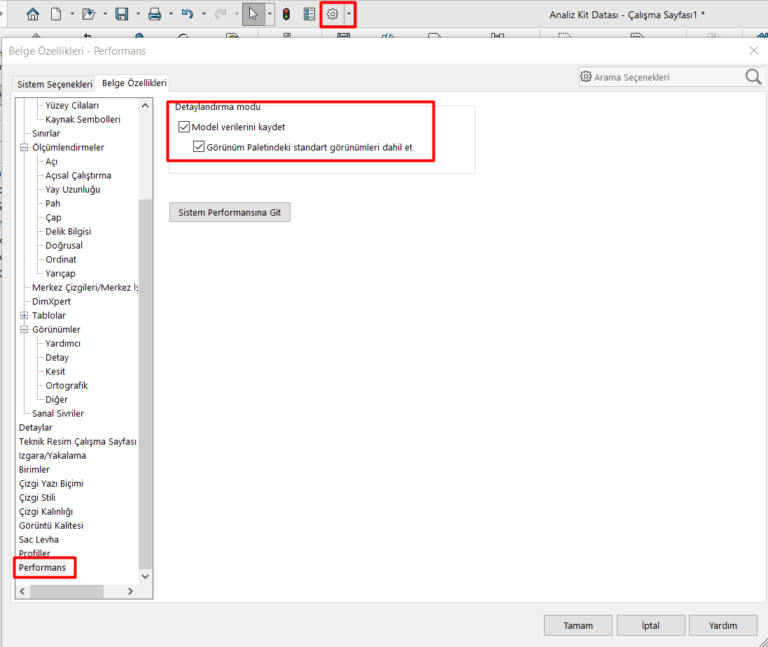Create a new document with the New icon
The height and width of the screenshot is (647, 768).
[x=57, y=14]
